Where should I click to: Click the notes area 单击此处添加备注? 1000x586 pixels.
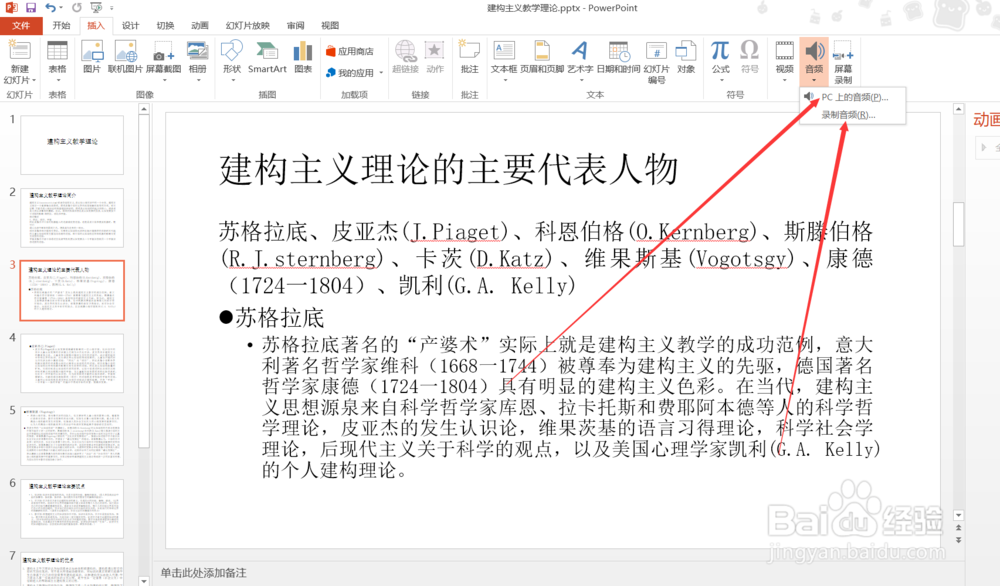(x=203, y=573)
